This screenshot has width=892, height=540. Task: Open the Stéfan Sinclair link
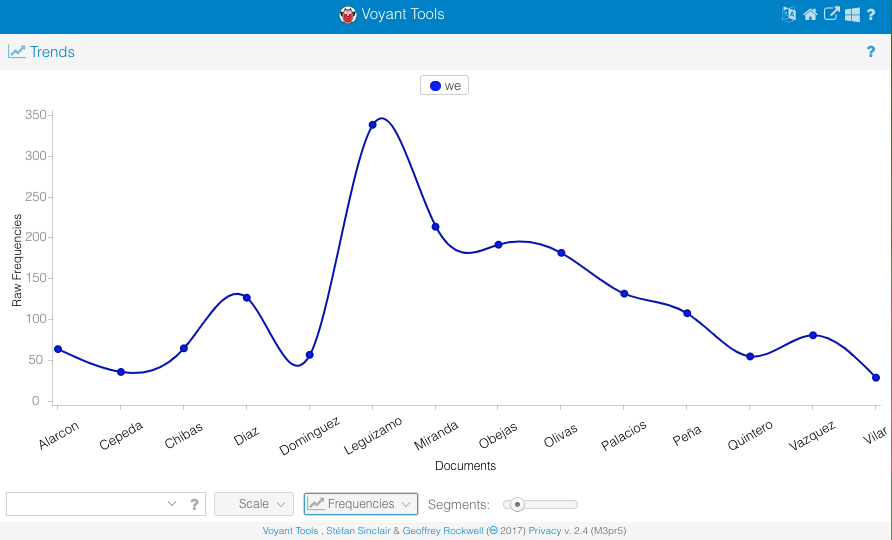point(358,530)
